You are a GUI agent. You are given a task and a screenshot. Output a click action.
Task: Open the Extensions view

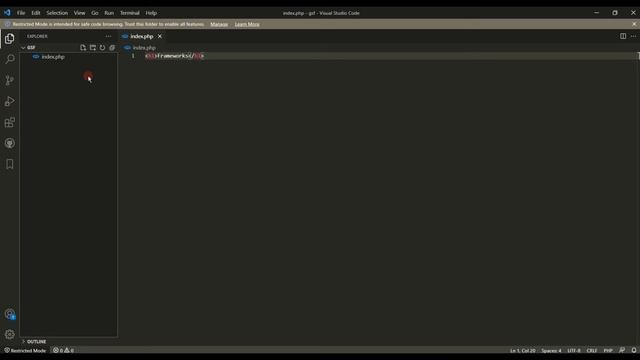point(9,122)
